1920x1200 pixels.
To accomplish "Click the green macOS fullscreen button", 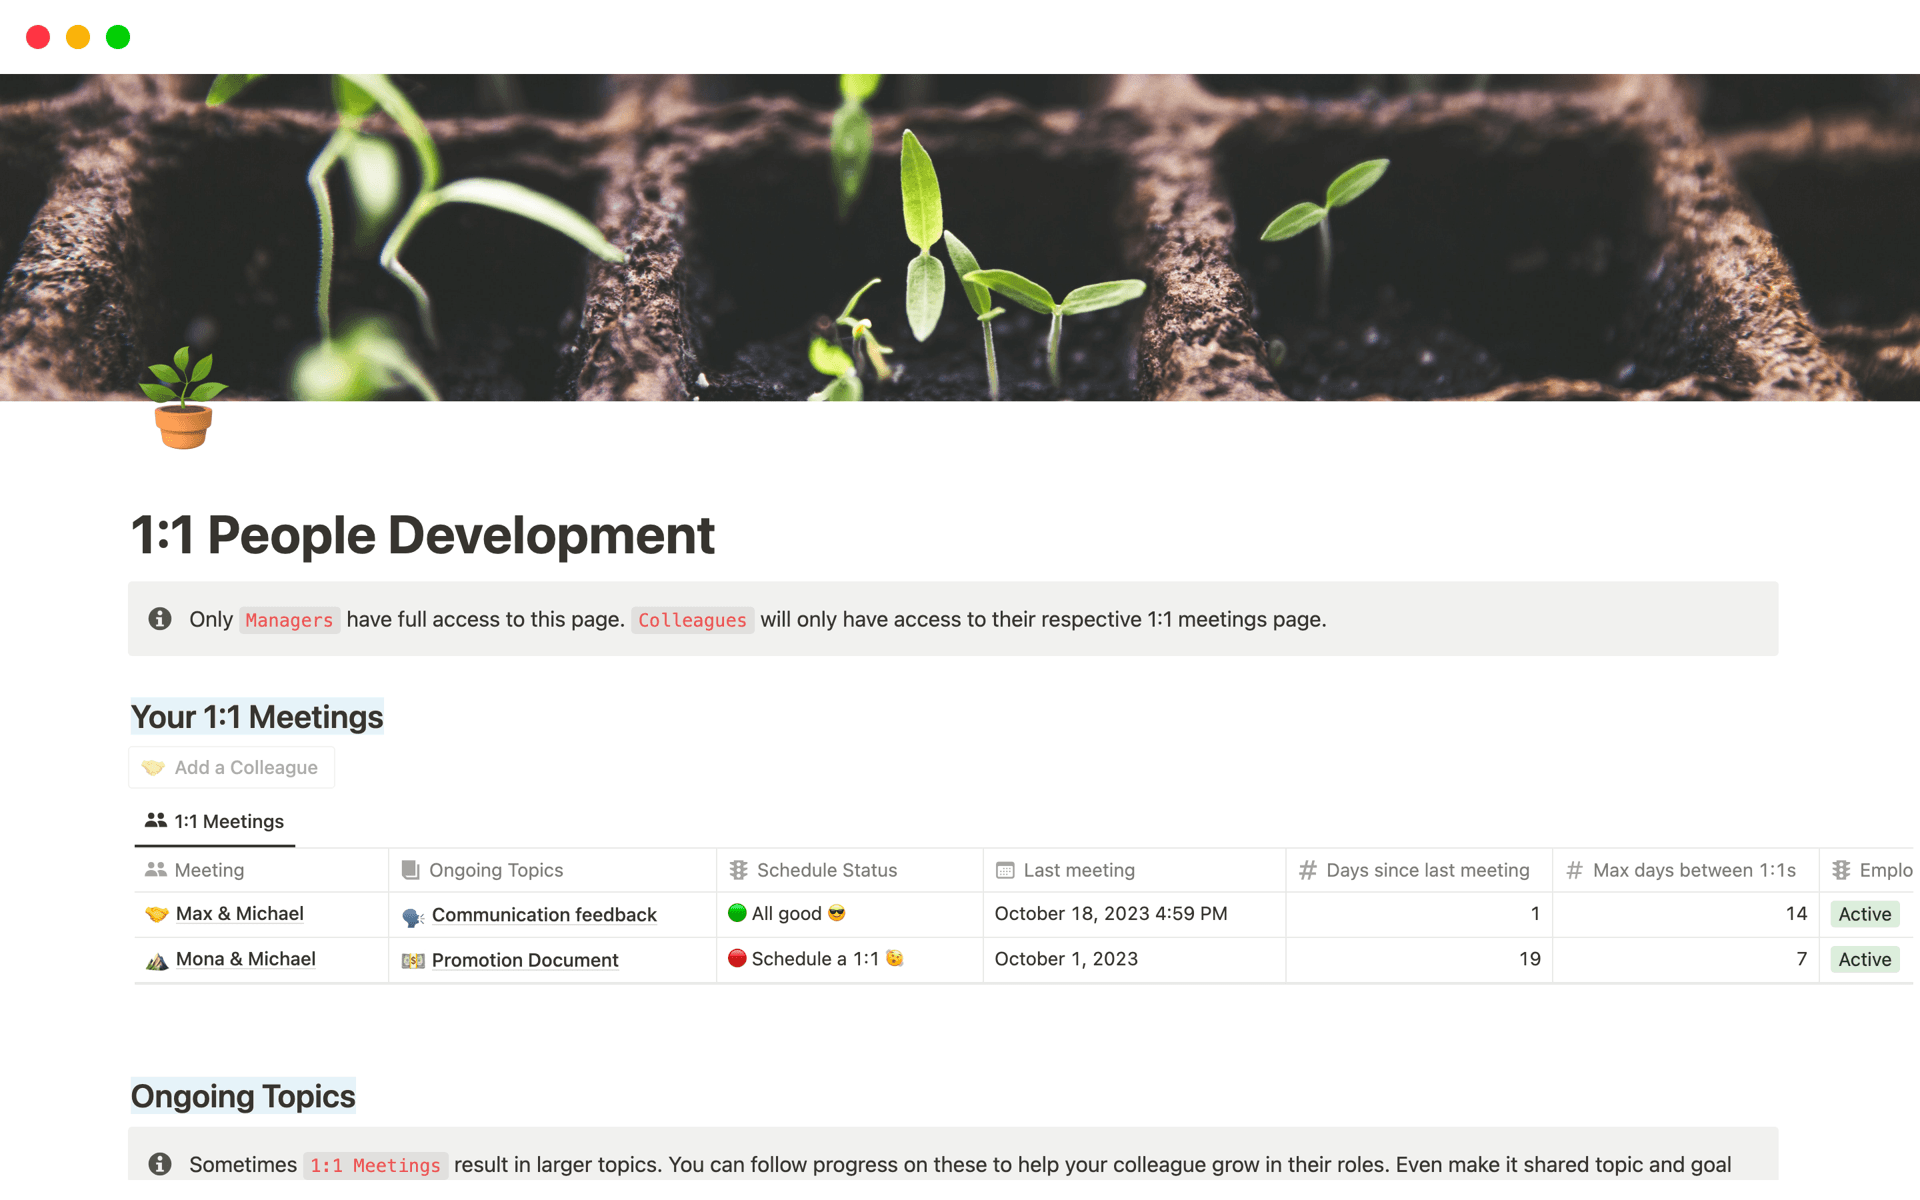I will click(x=118, y=37).
